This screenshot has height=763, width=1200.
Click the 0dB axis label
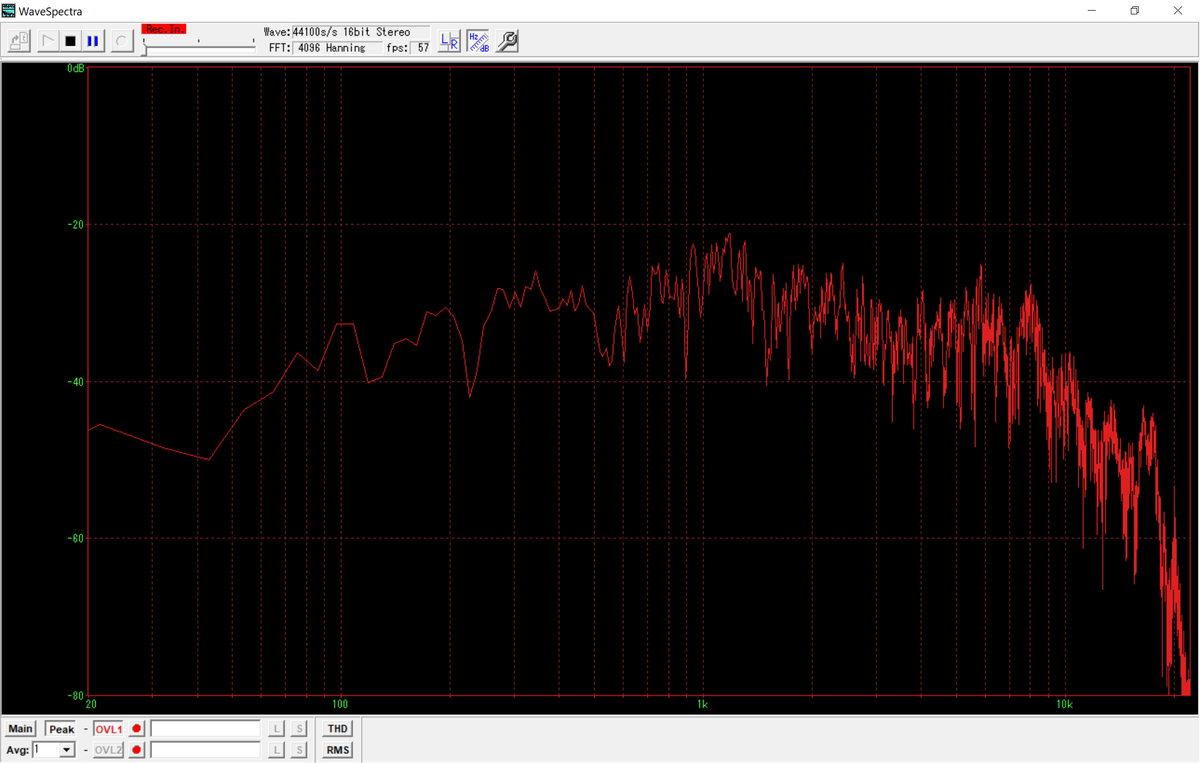(76, 68)
